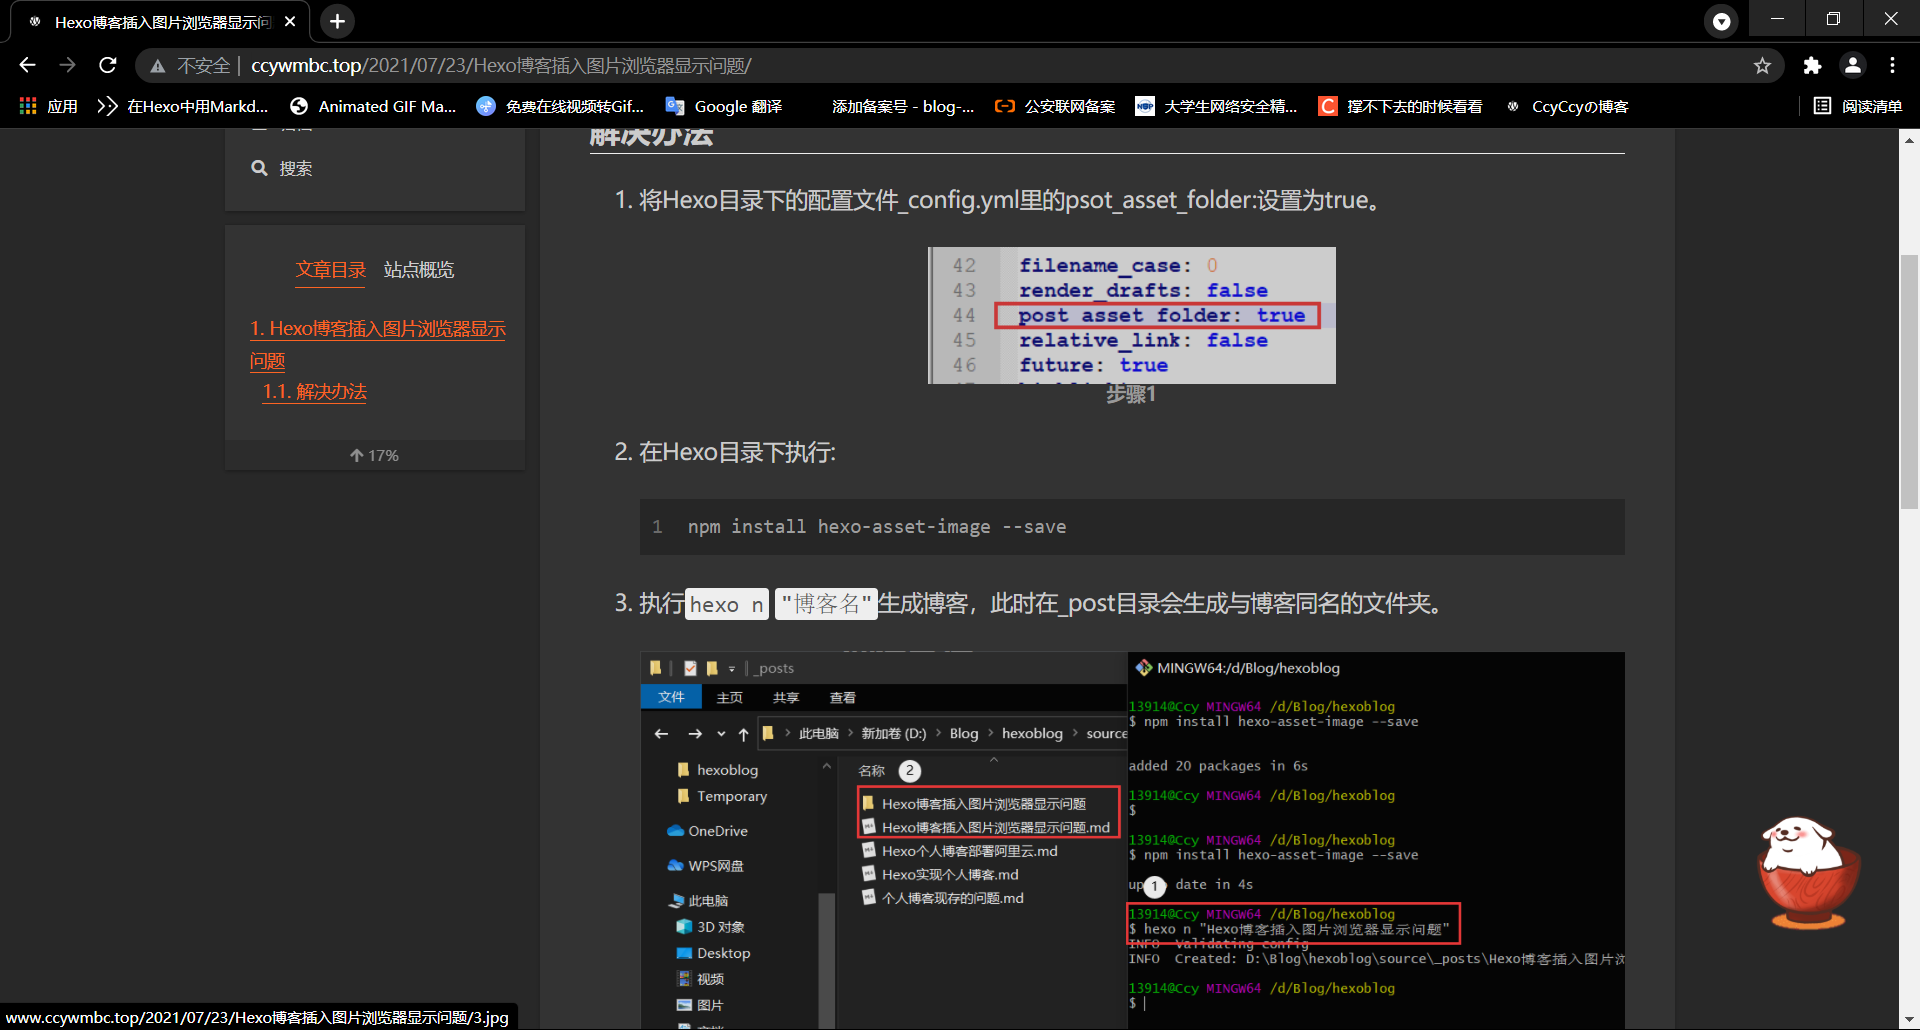Reload the current page

108,65
